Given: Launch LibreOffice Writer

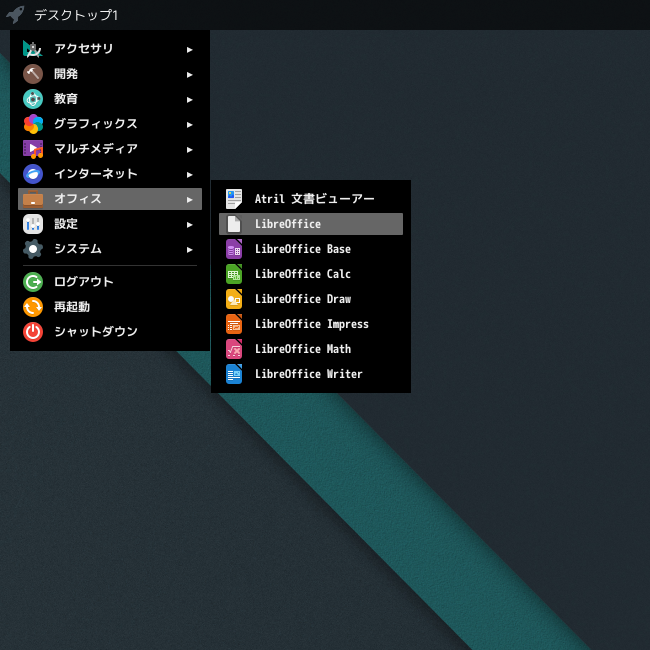Looking at the screenshot, I should (x=311, y=374).
